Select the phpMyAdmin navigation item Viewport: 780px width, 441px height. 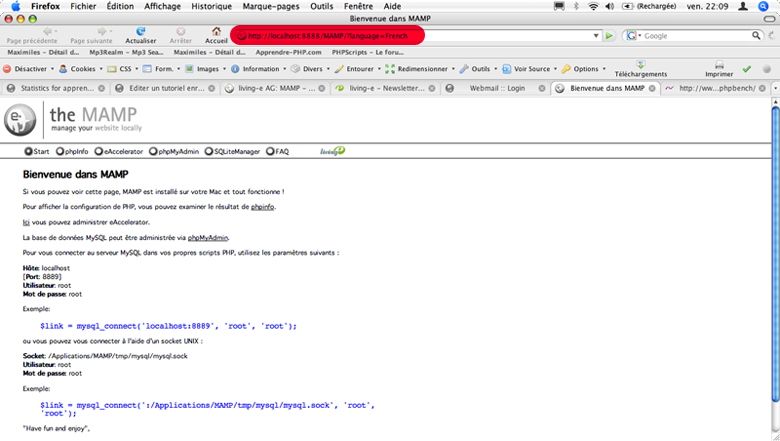point(174,151)
